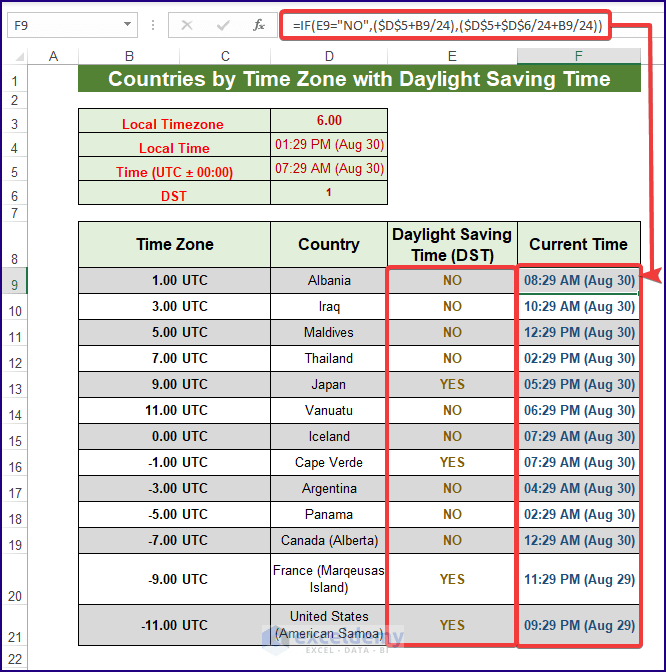Click the Select All corner triangle
666x672 pixels.
[19, 57]
